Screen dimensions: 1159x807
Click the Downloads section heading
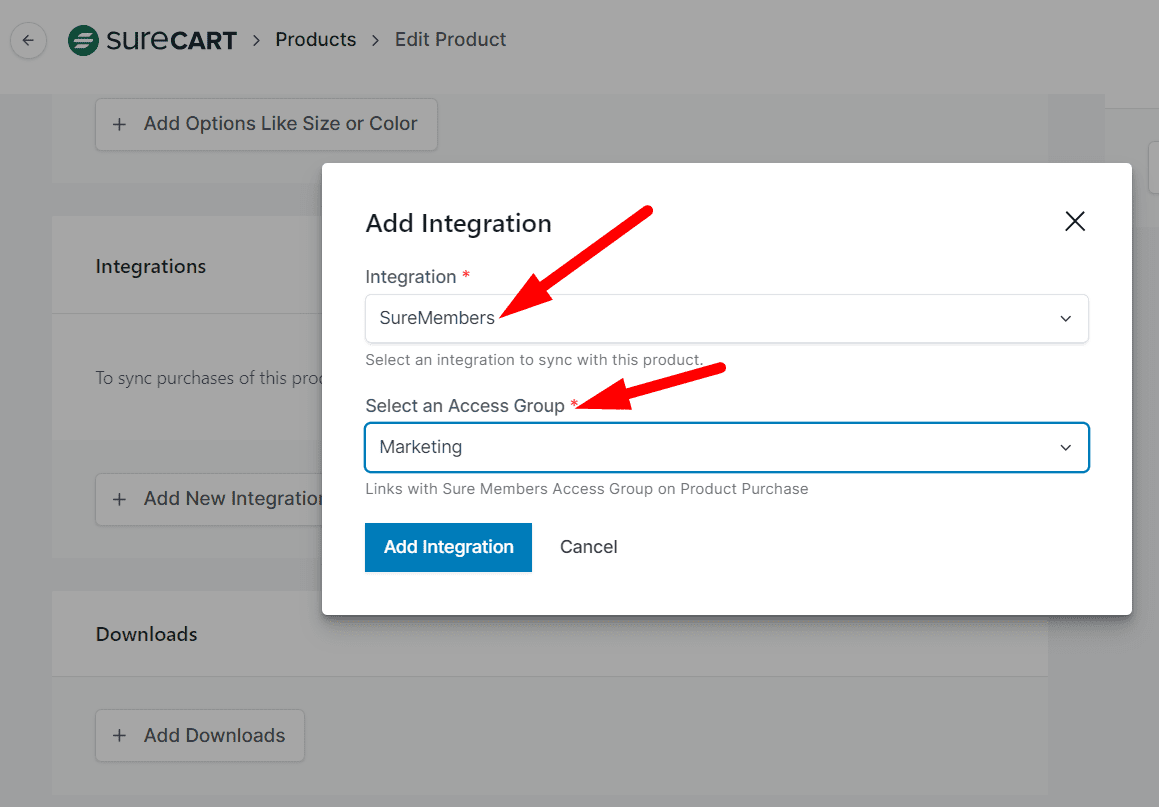tap(146, 634)
